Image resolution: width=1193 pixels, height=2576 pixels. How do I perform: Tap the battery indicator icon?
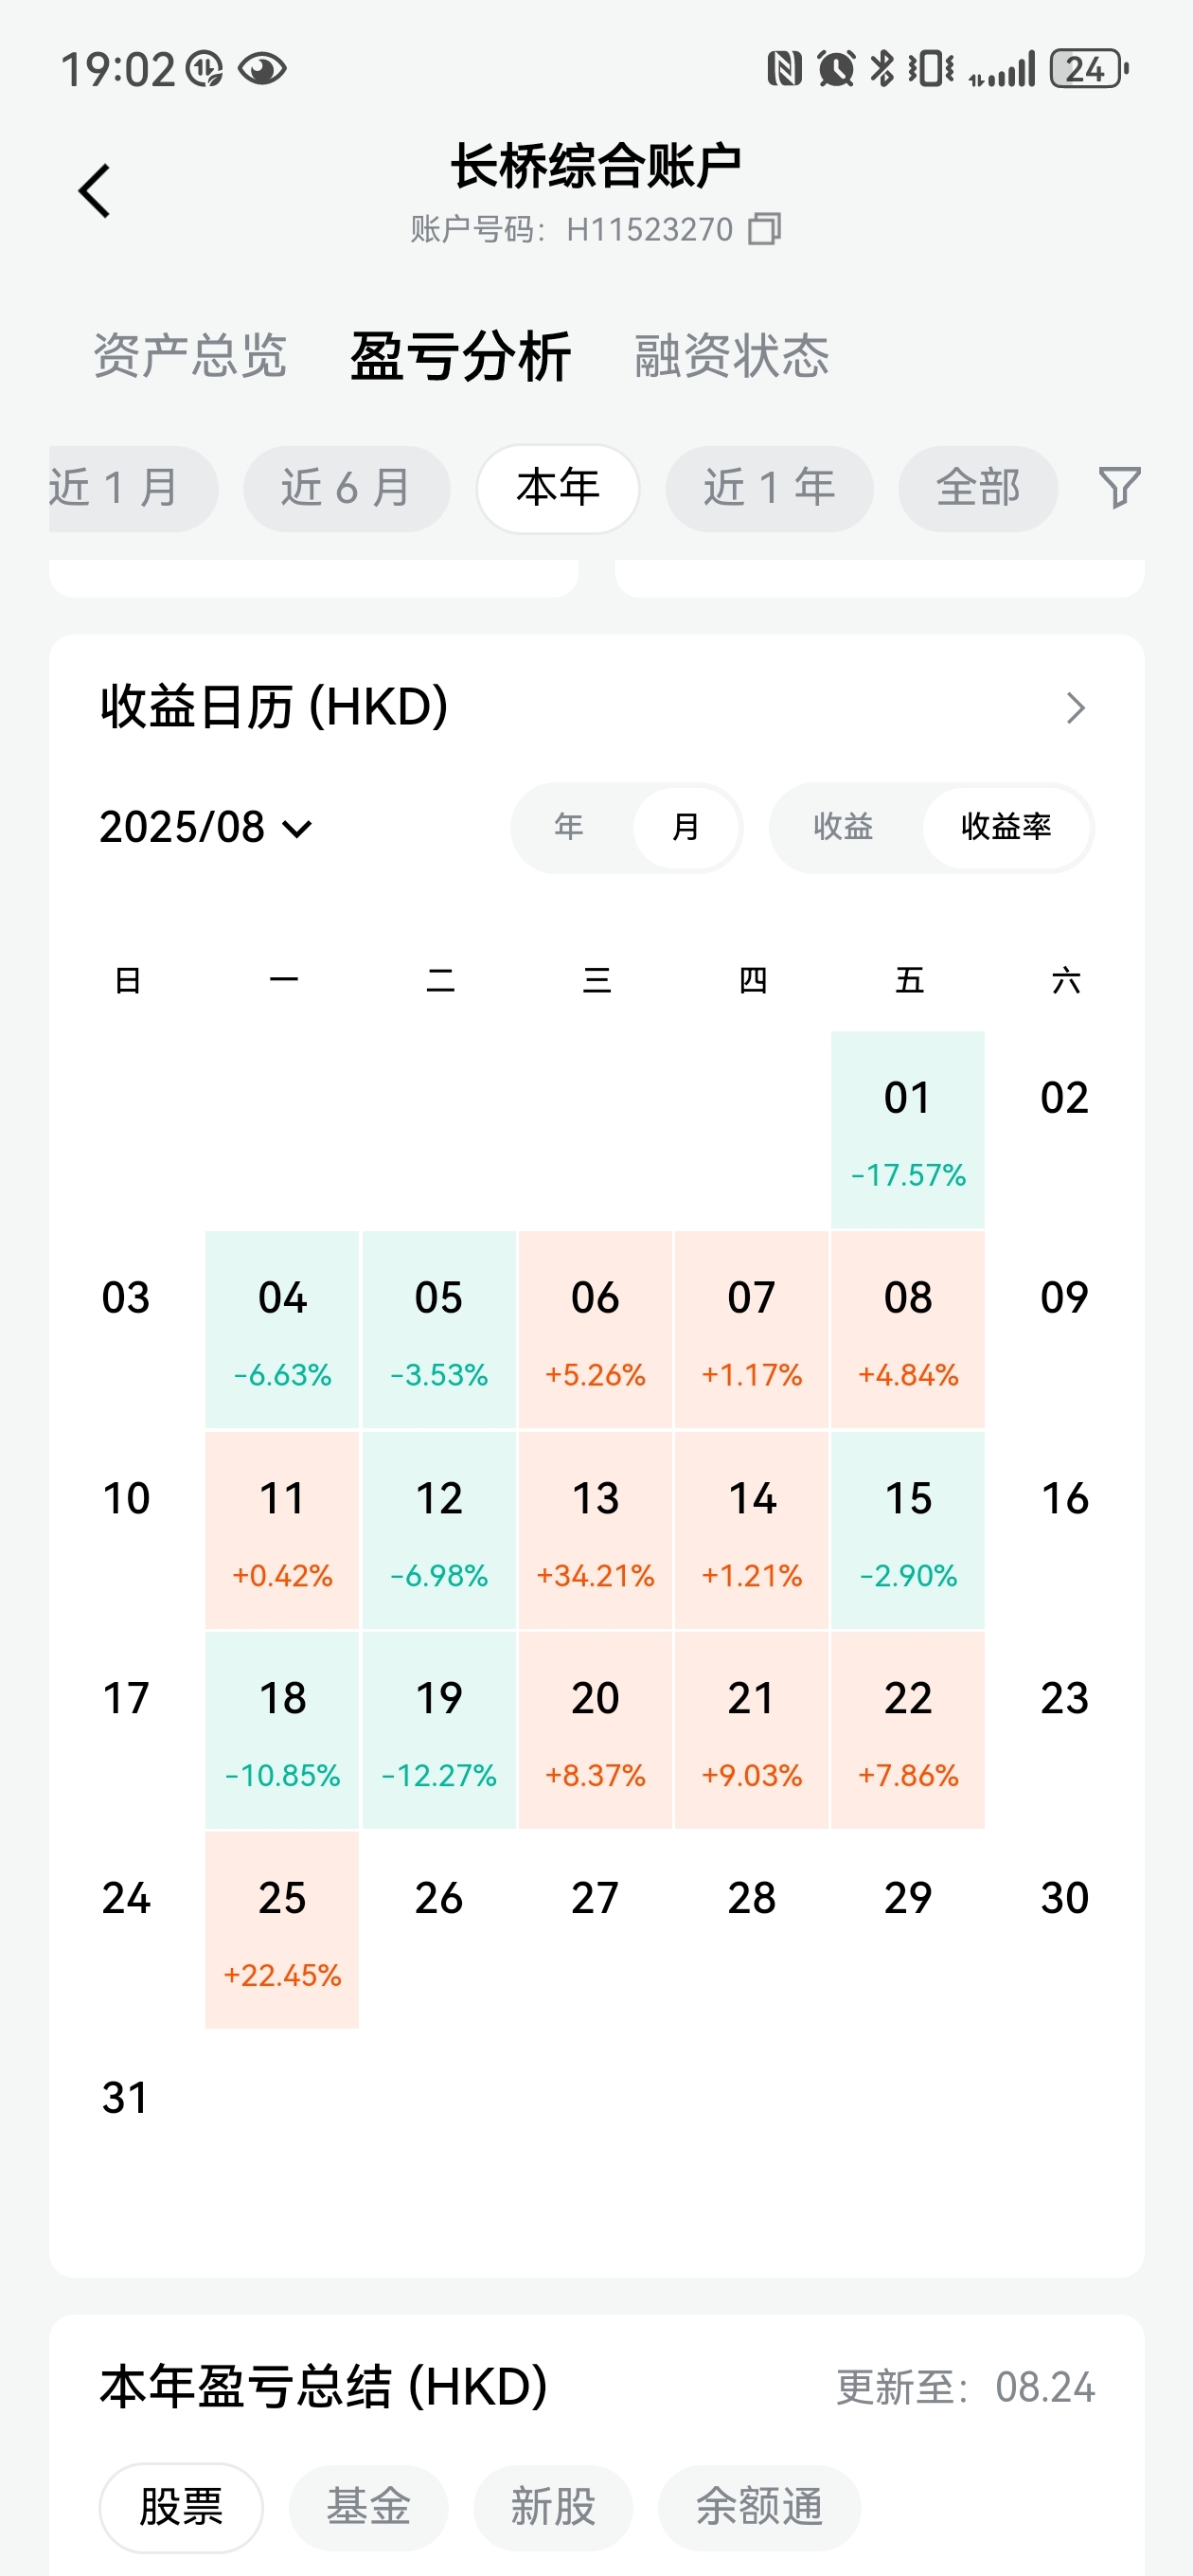click(1088, 69)
